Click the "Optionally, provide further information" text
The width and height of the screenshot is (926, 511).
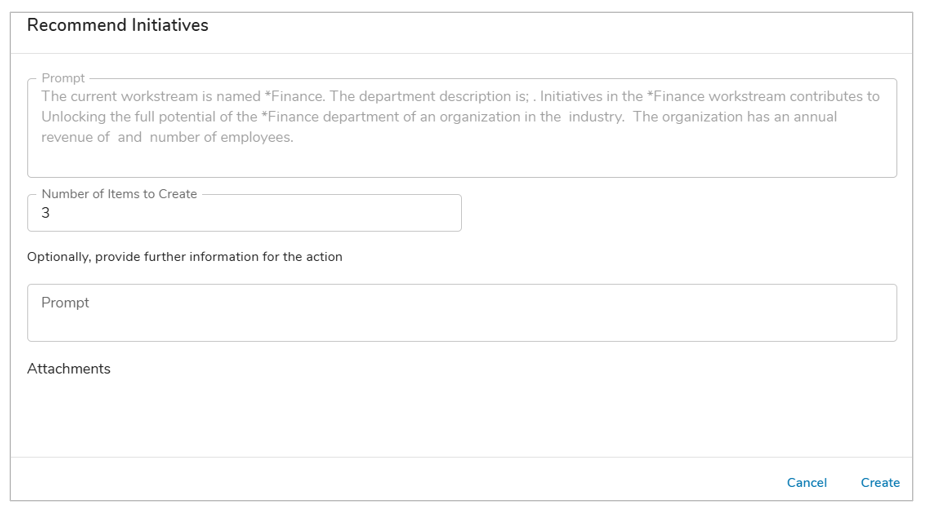(x=185, y=257)
